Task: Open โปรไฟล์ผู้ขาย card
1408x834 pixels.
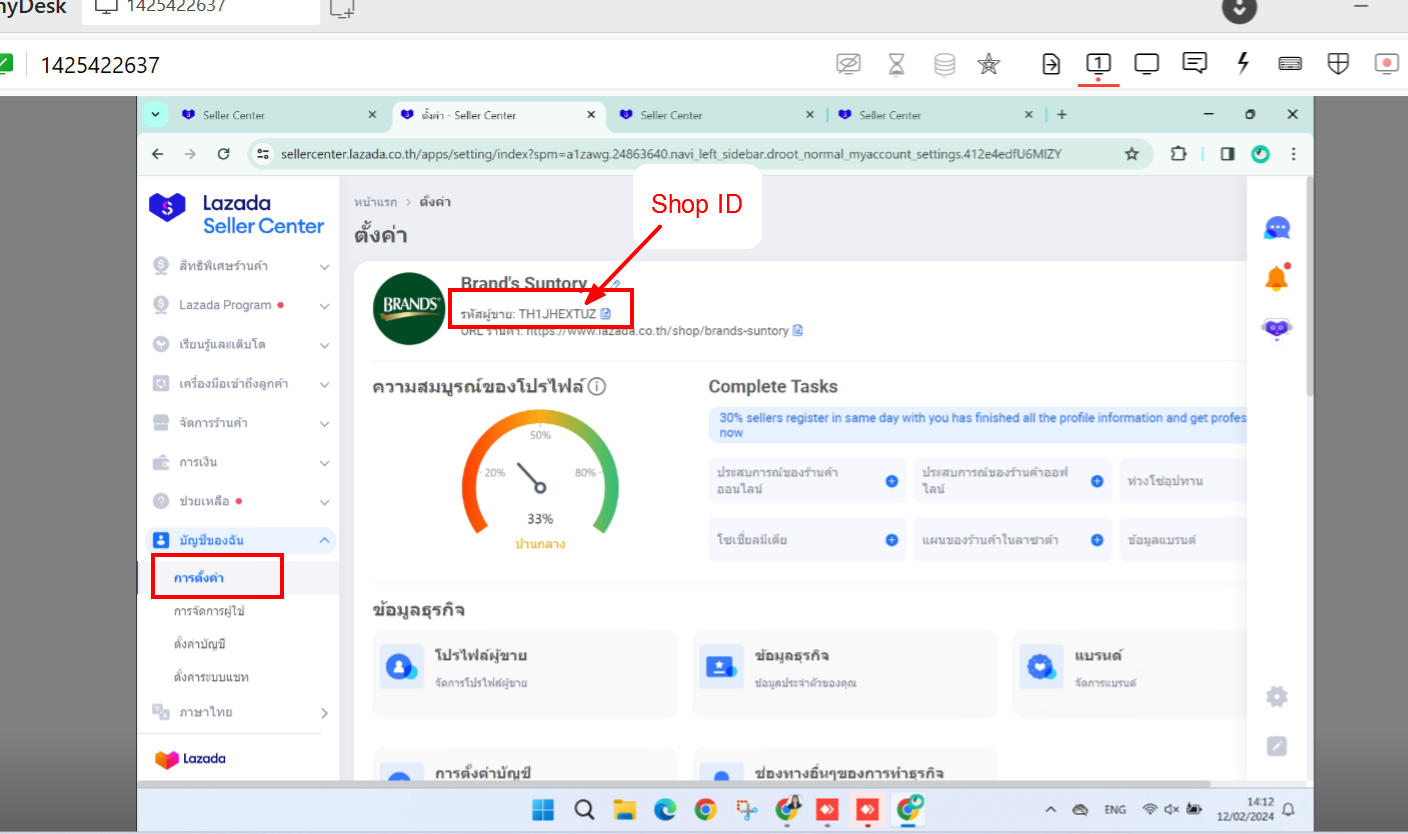Action: [524, 673]
